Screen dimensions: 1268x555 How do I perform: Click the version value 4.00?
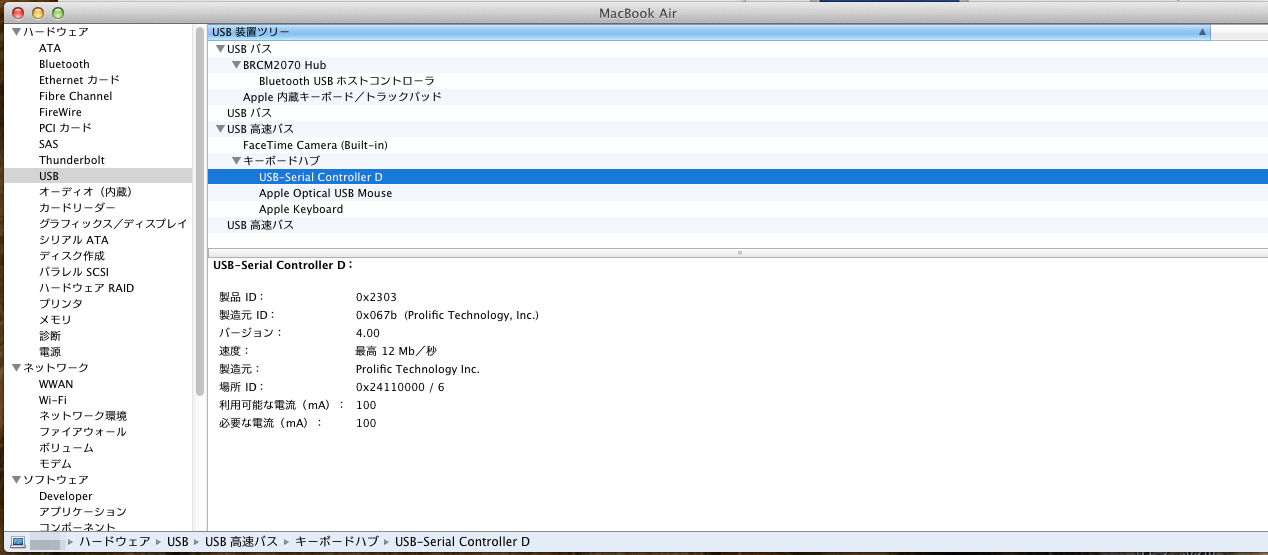[x=368, y=333]
